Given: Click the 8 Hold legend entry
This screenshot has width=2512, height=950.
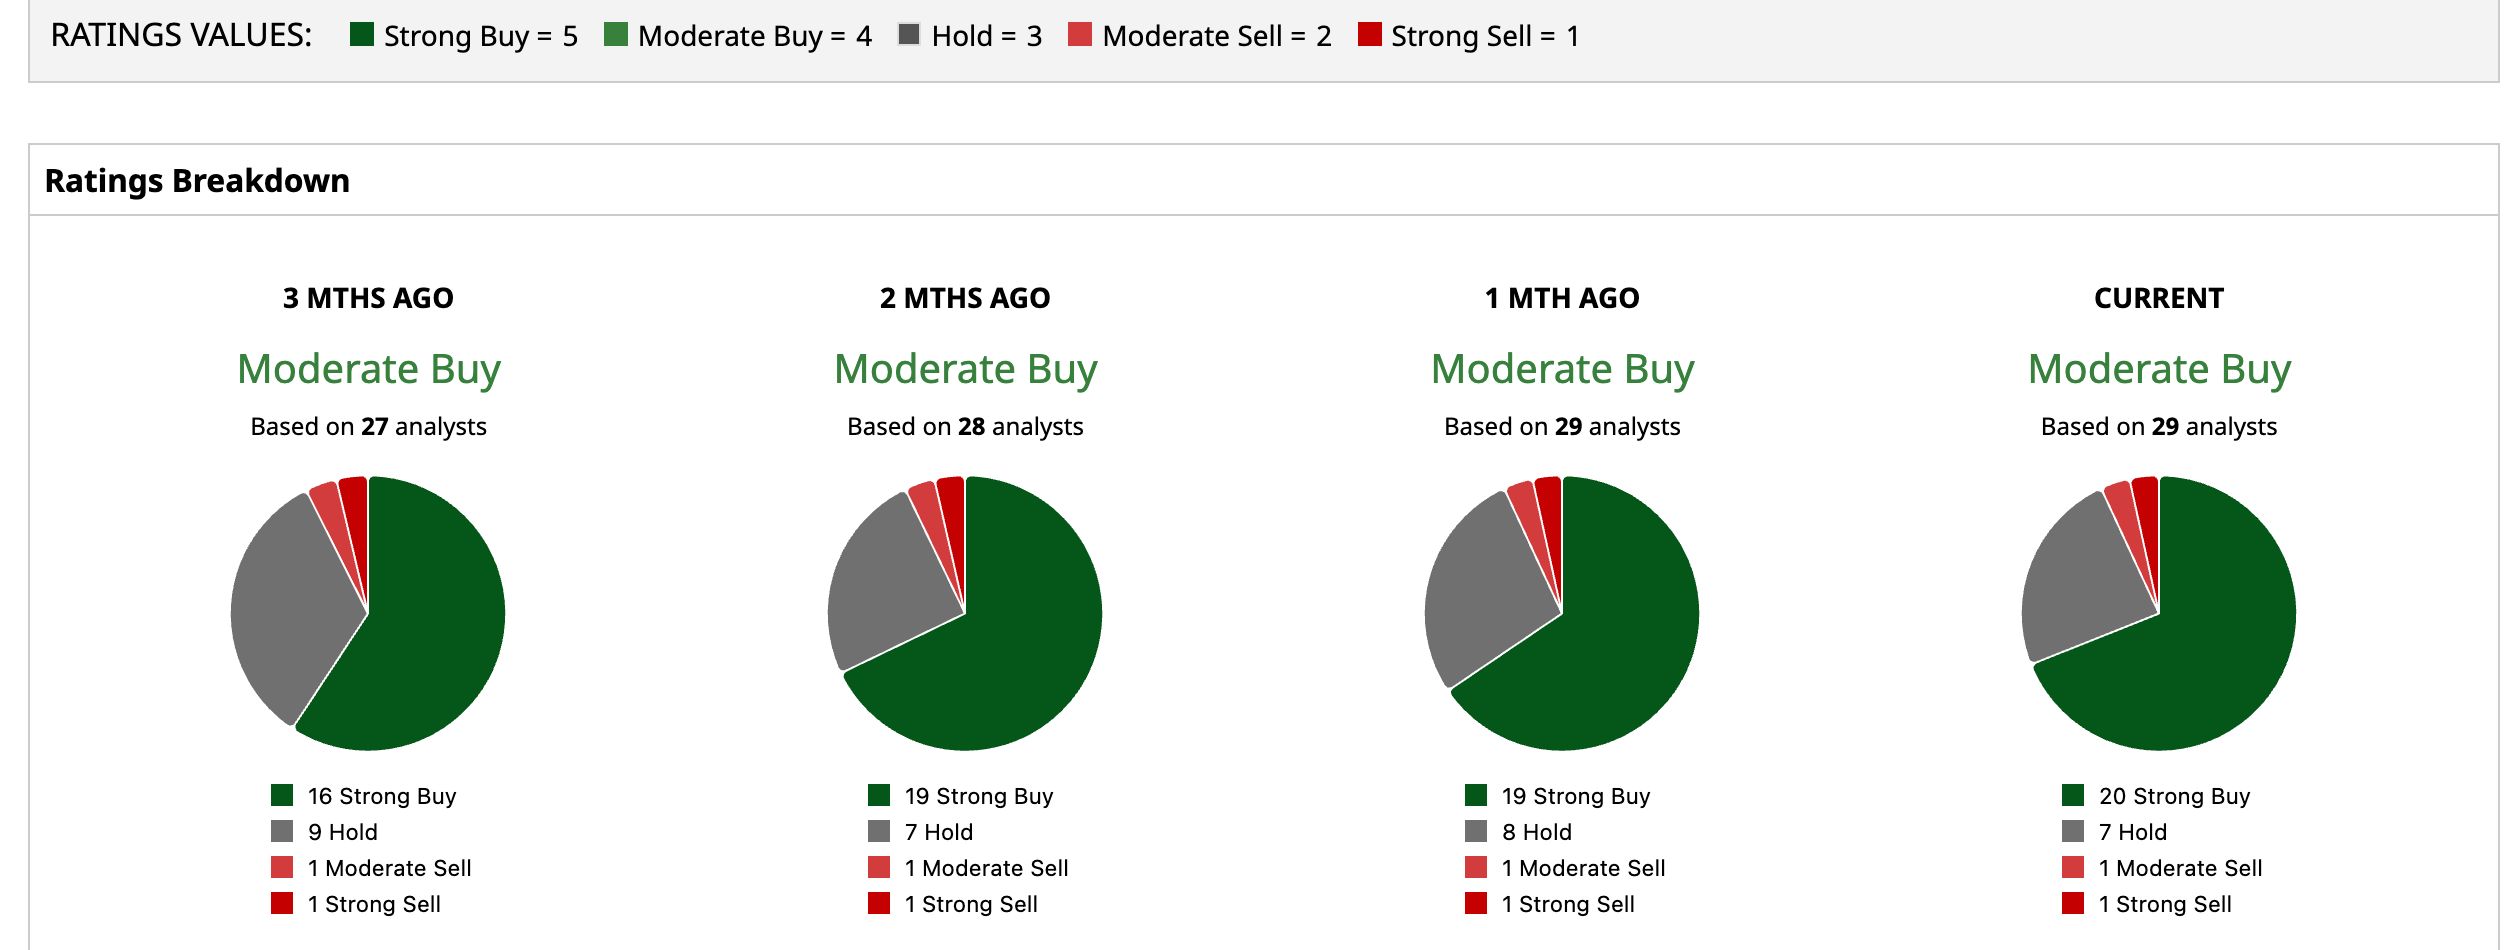Looking at the screenshot, I should click(x=1519, y=832).
